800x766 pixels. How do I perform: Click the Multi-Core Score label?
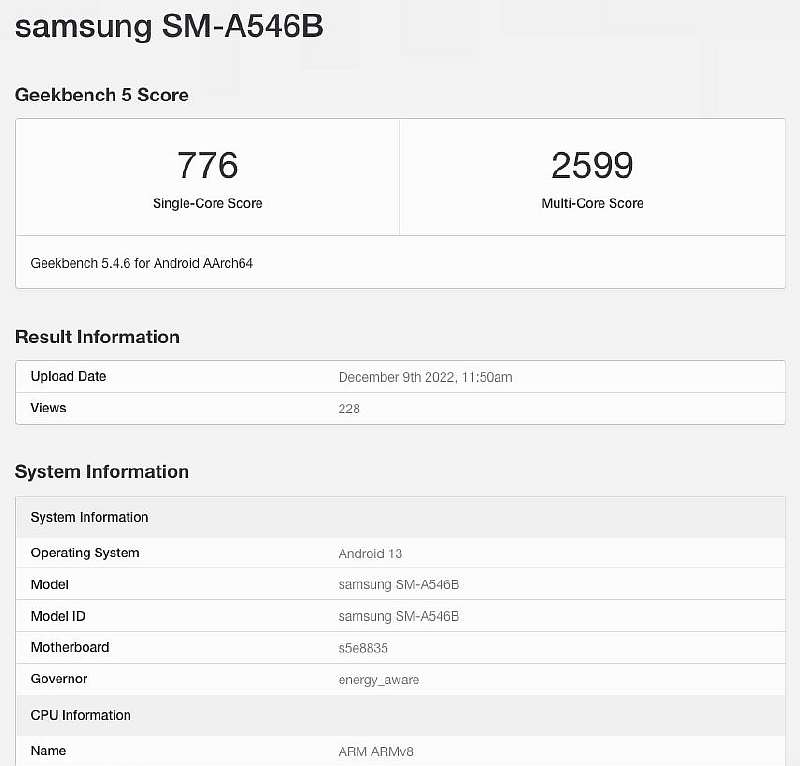click(592, 203)
